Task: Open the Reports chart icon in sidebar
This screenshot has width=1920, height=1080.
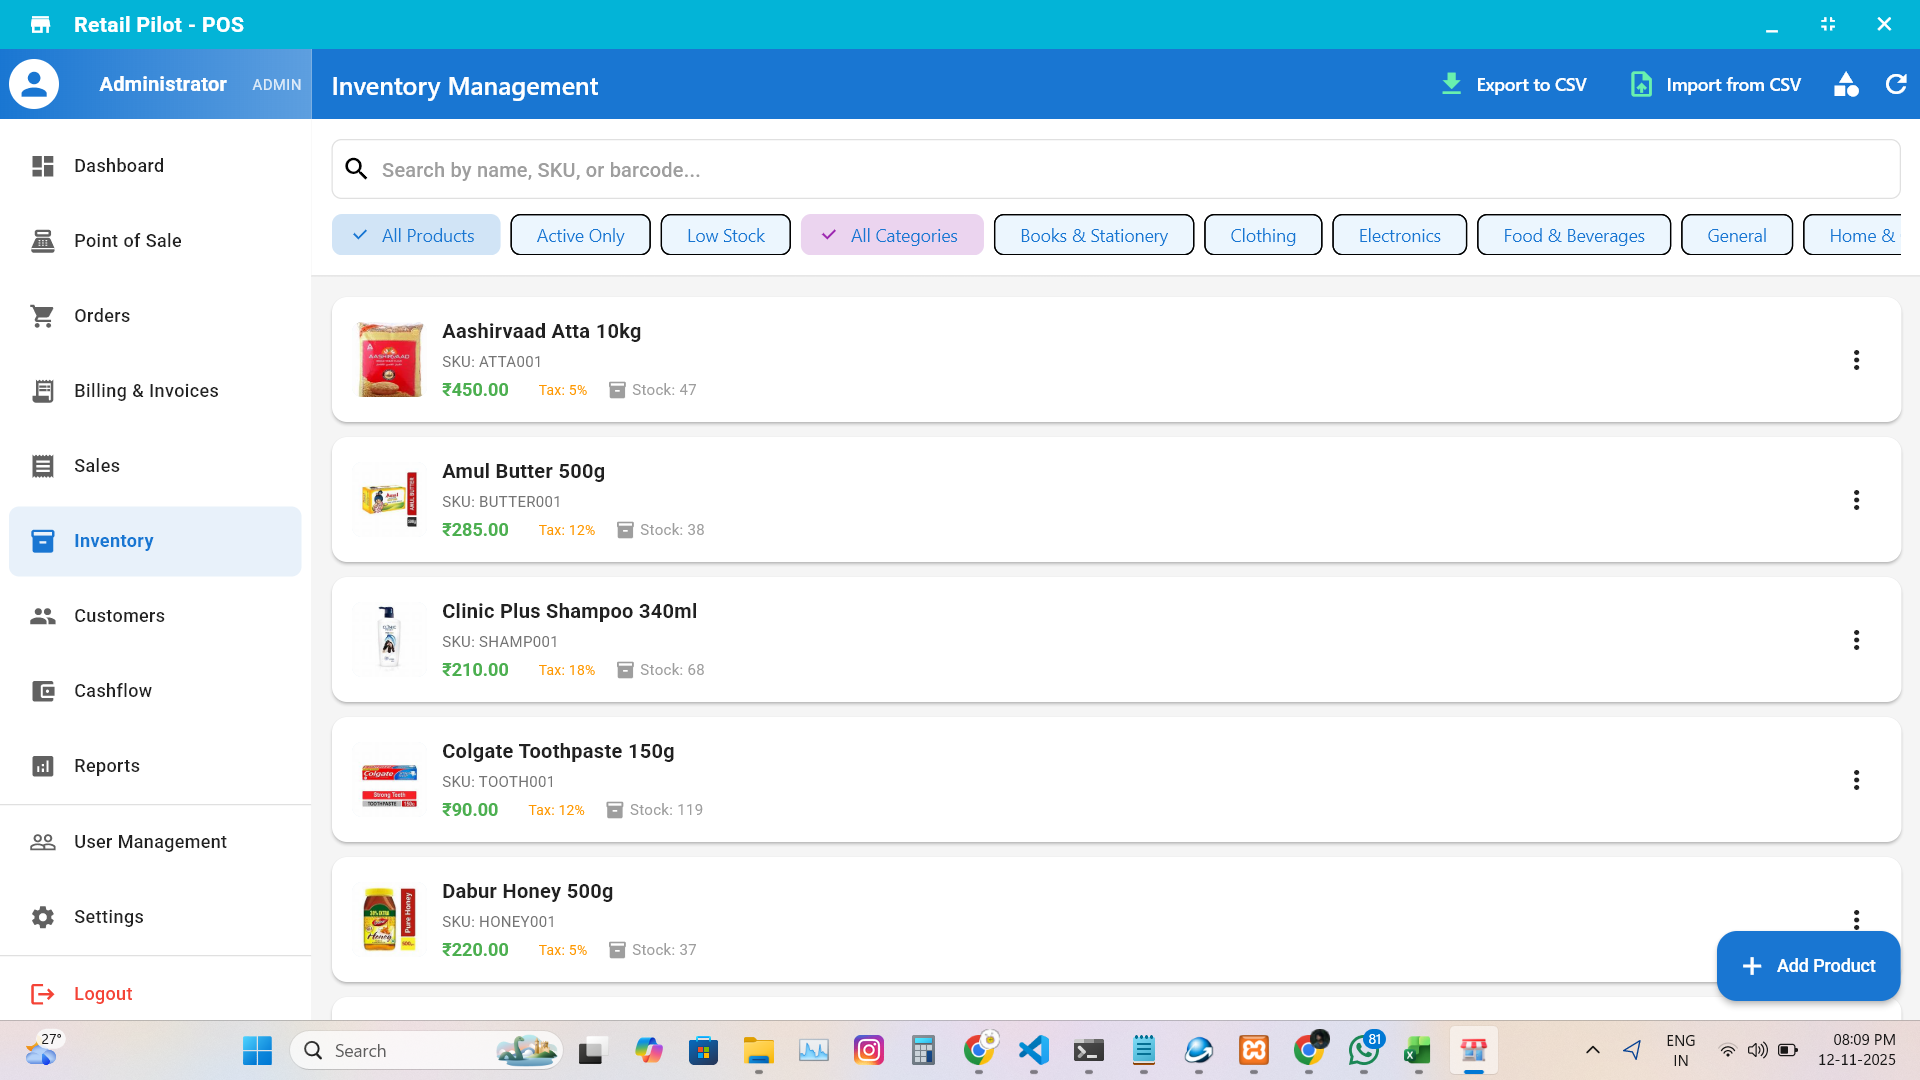Action: [43, 766]
